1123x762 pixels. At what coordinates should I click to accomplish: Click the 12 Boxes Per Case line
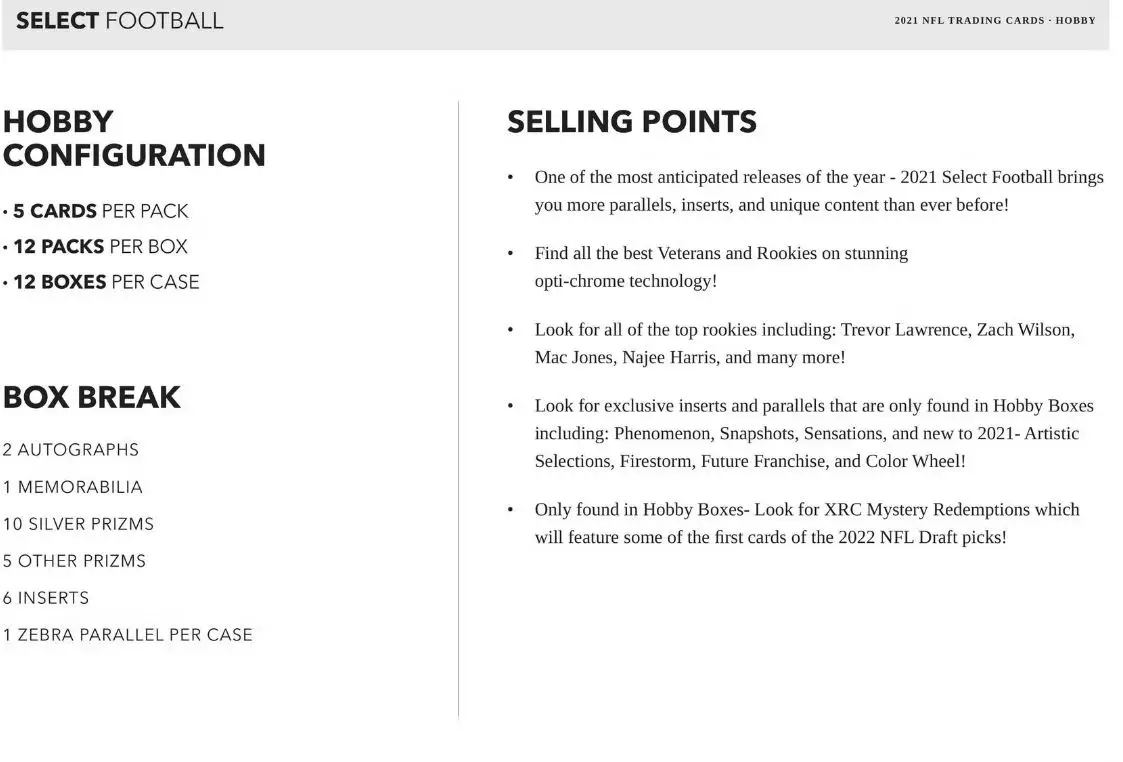pos(101,282)
